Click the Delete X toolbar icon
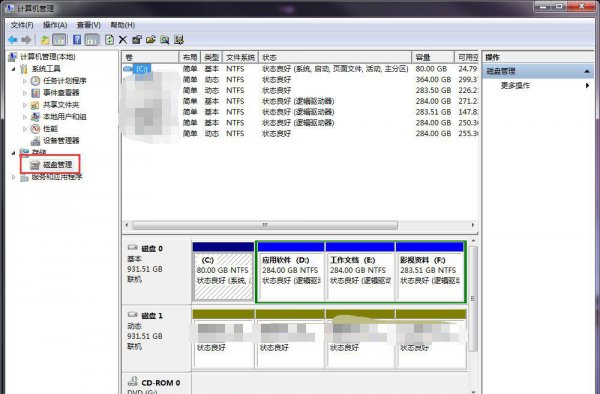 point(123,40)
